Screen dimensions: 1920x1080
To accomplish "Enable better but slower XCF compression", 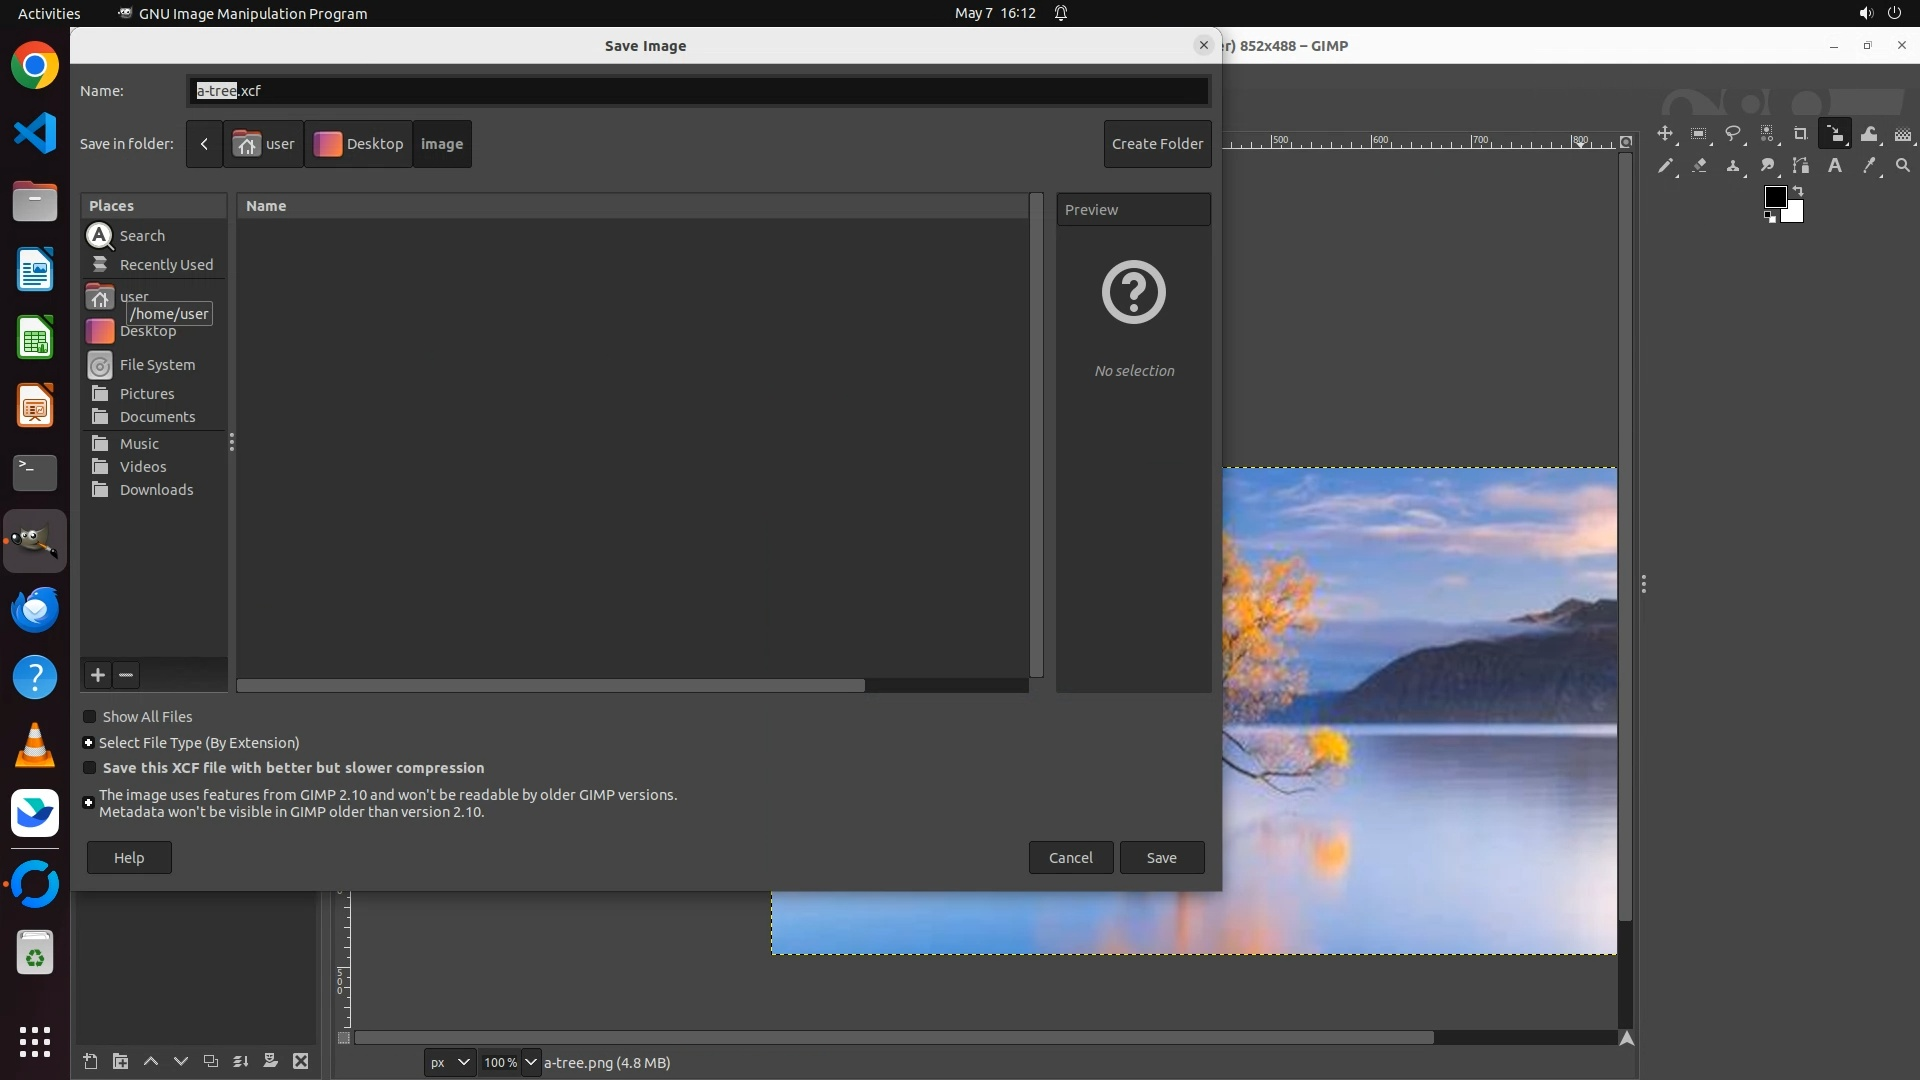I will [x=90, y=768].
